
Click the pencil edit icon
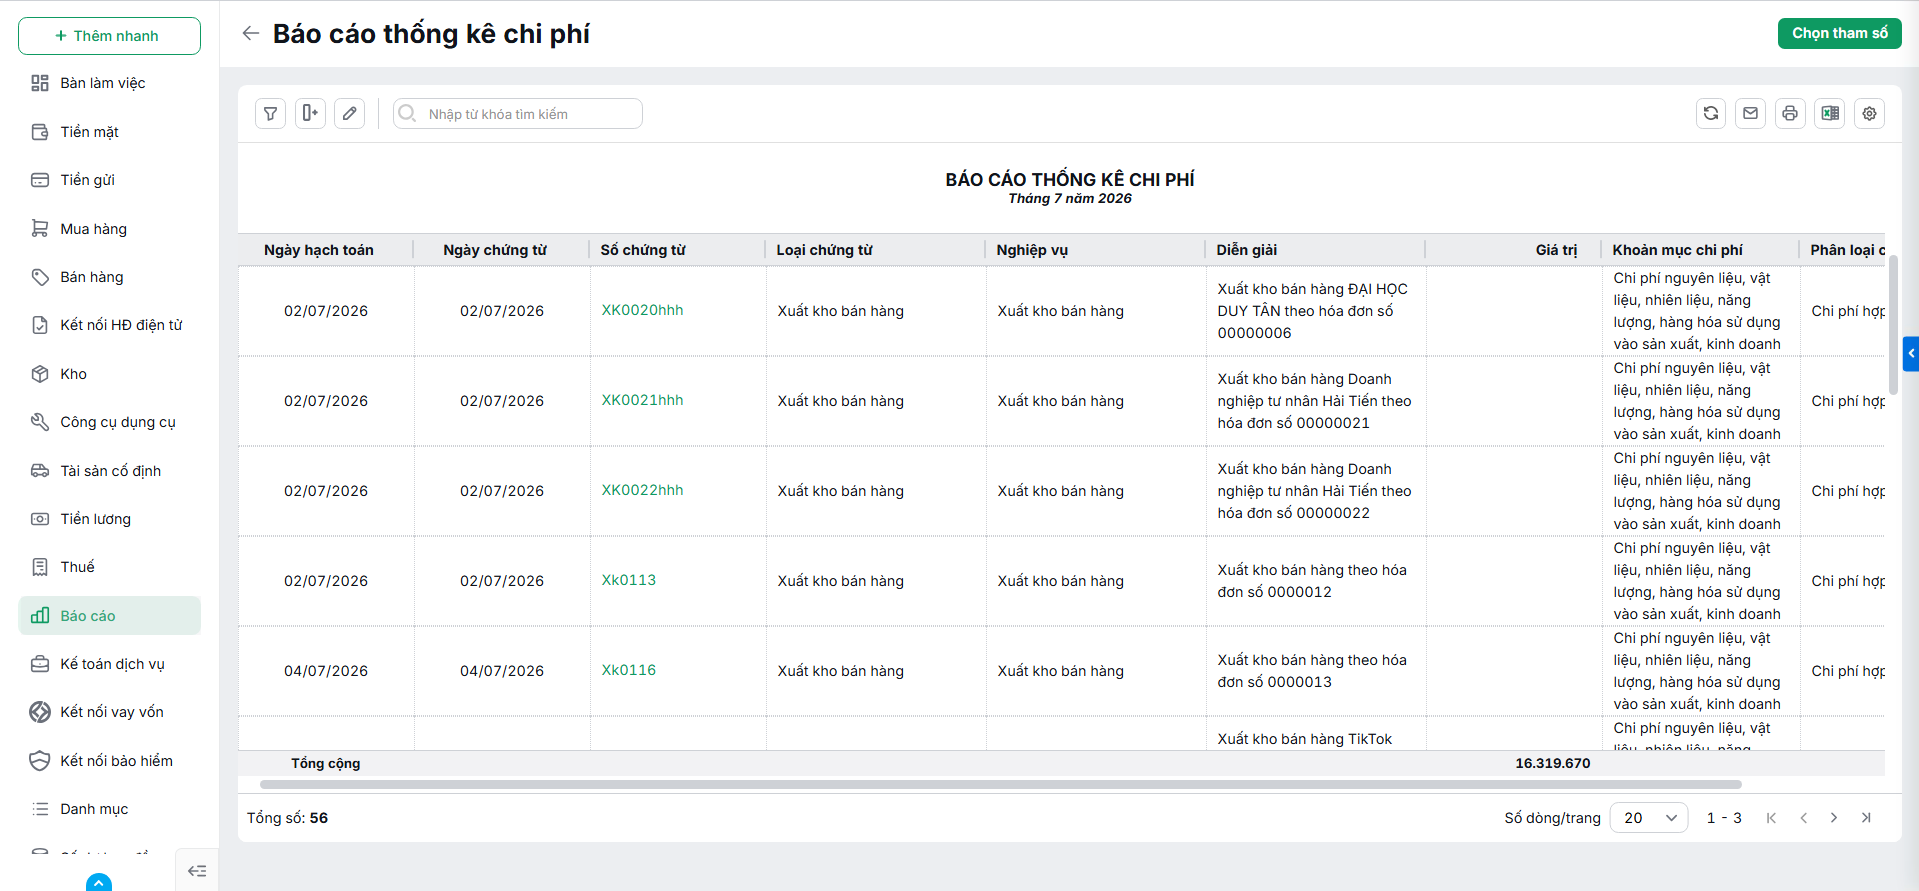(349, 114)
